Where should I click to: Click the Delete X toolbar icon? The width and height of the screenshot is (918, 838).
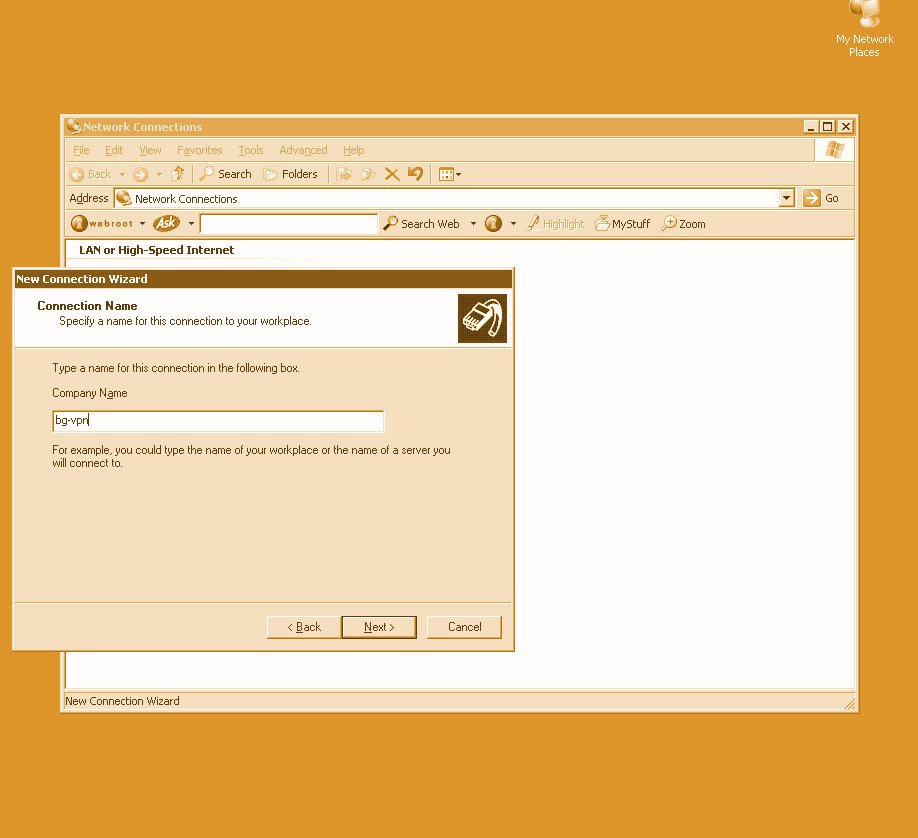click(x=392, y=174)
